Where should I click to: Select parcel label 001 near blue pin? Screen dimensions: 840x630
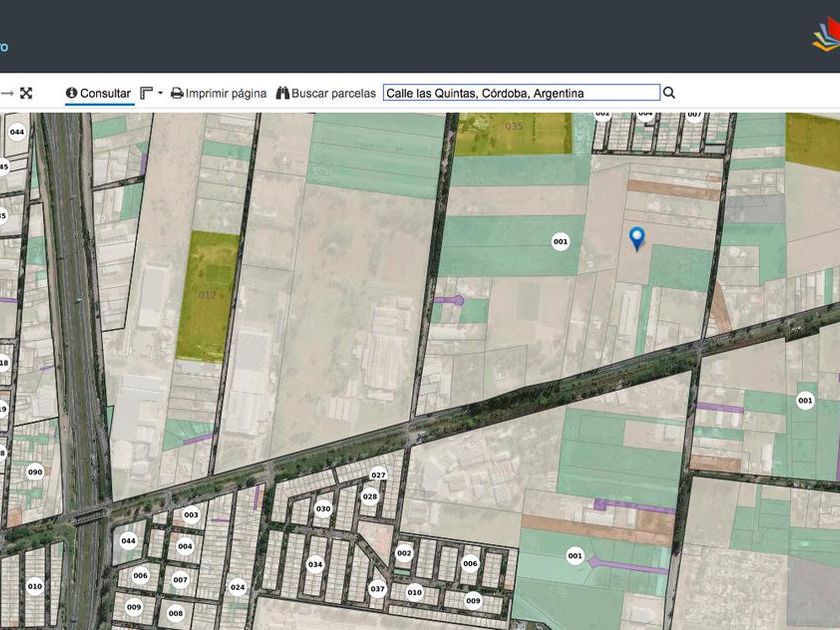(x=560, y=241)
